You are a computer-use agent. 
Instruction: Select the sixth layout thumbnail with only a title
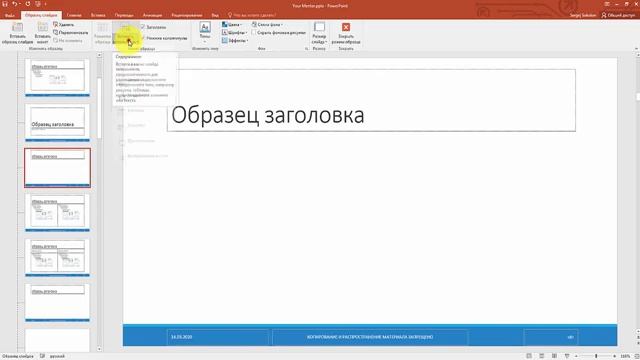(57, 302)
